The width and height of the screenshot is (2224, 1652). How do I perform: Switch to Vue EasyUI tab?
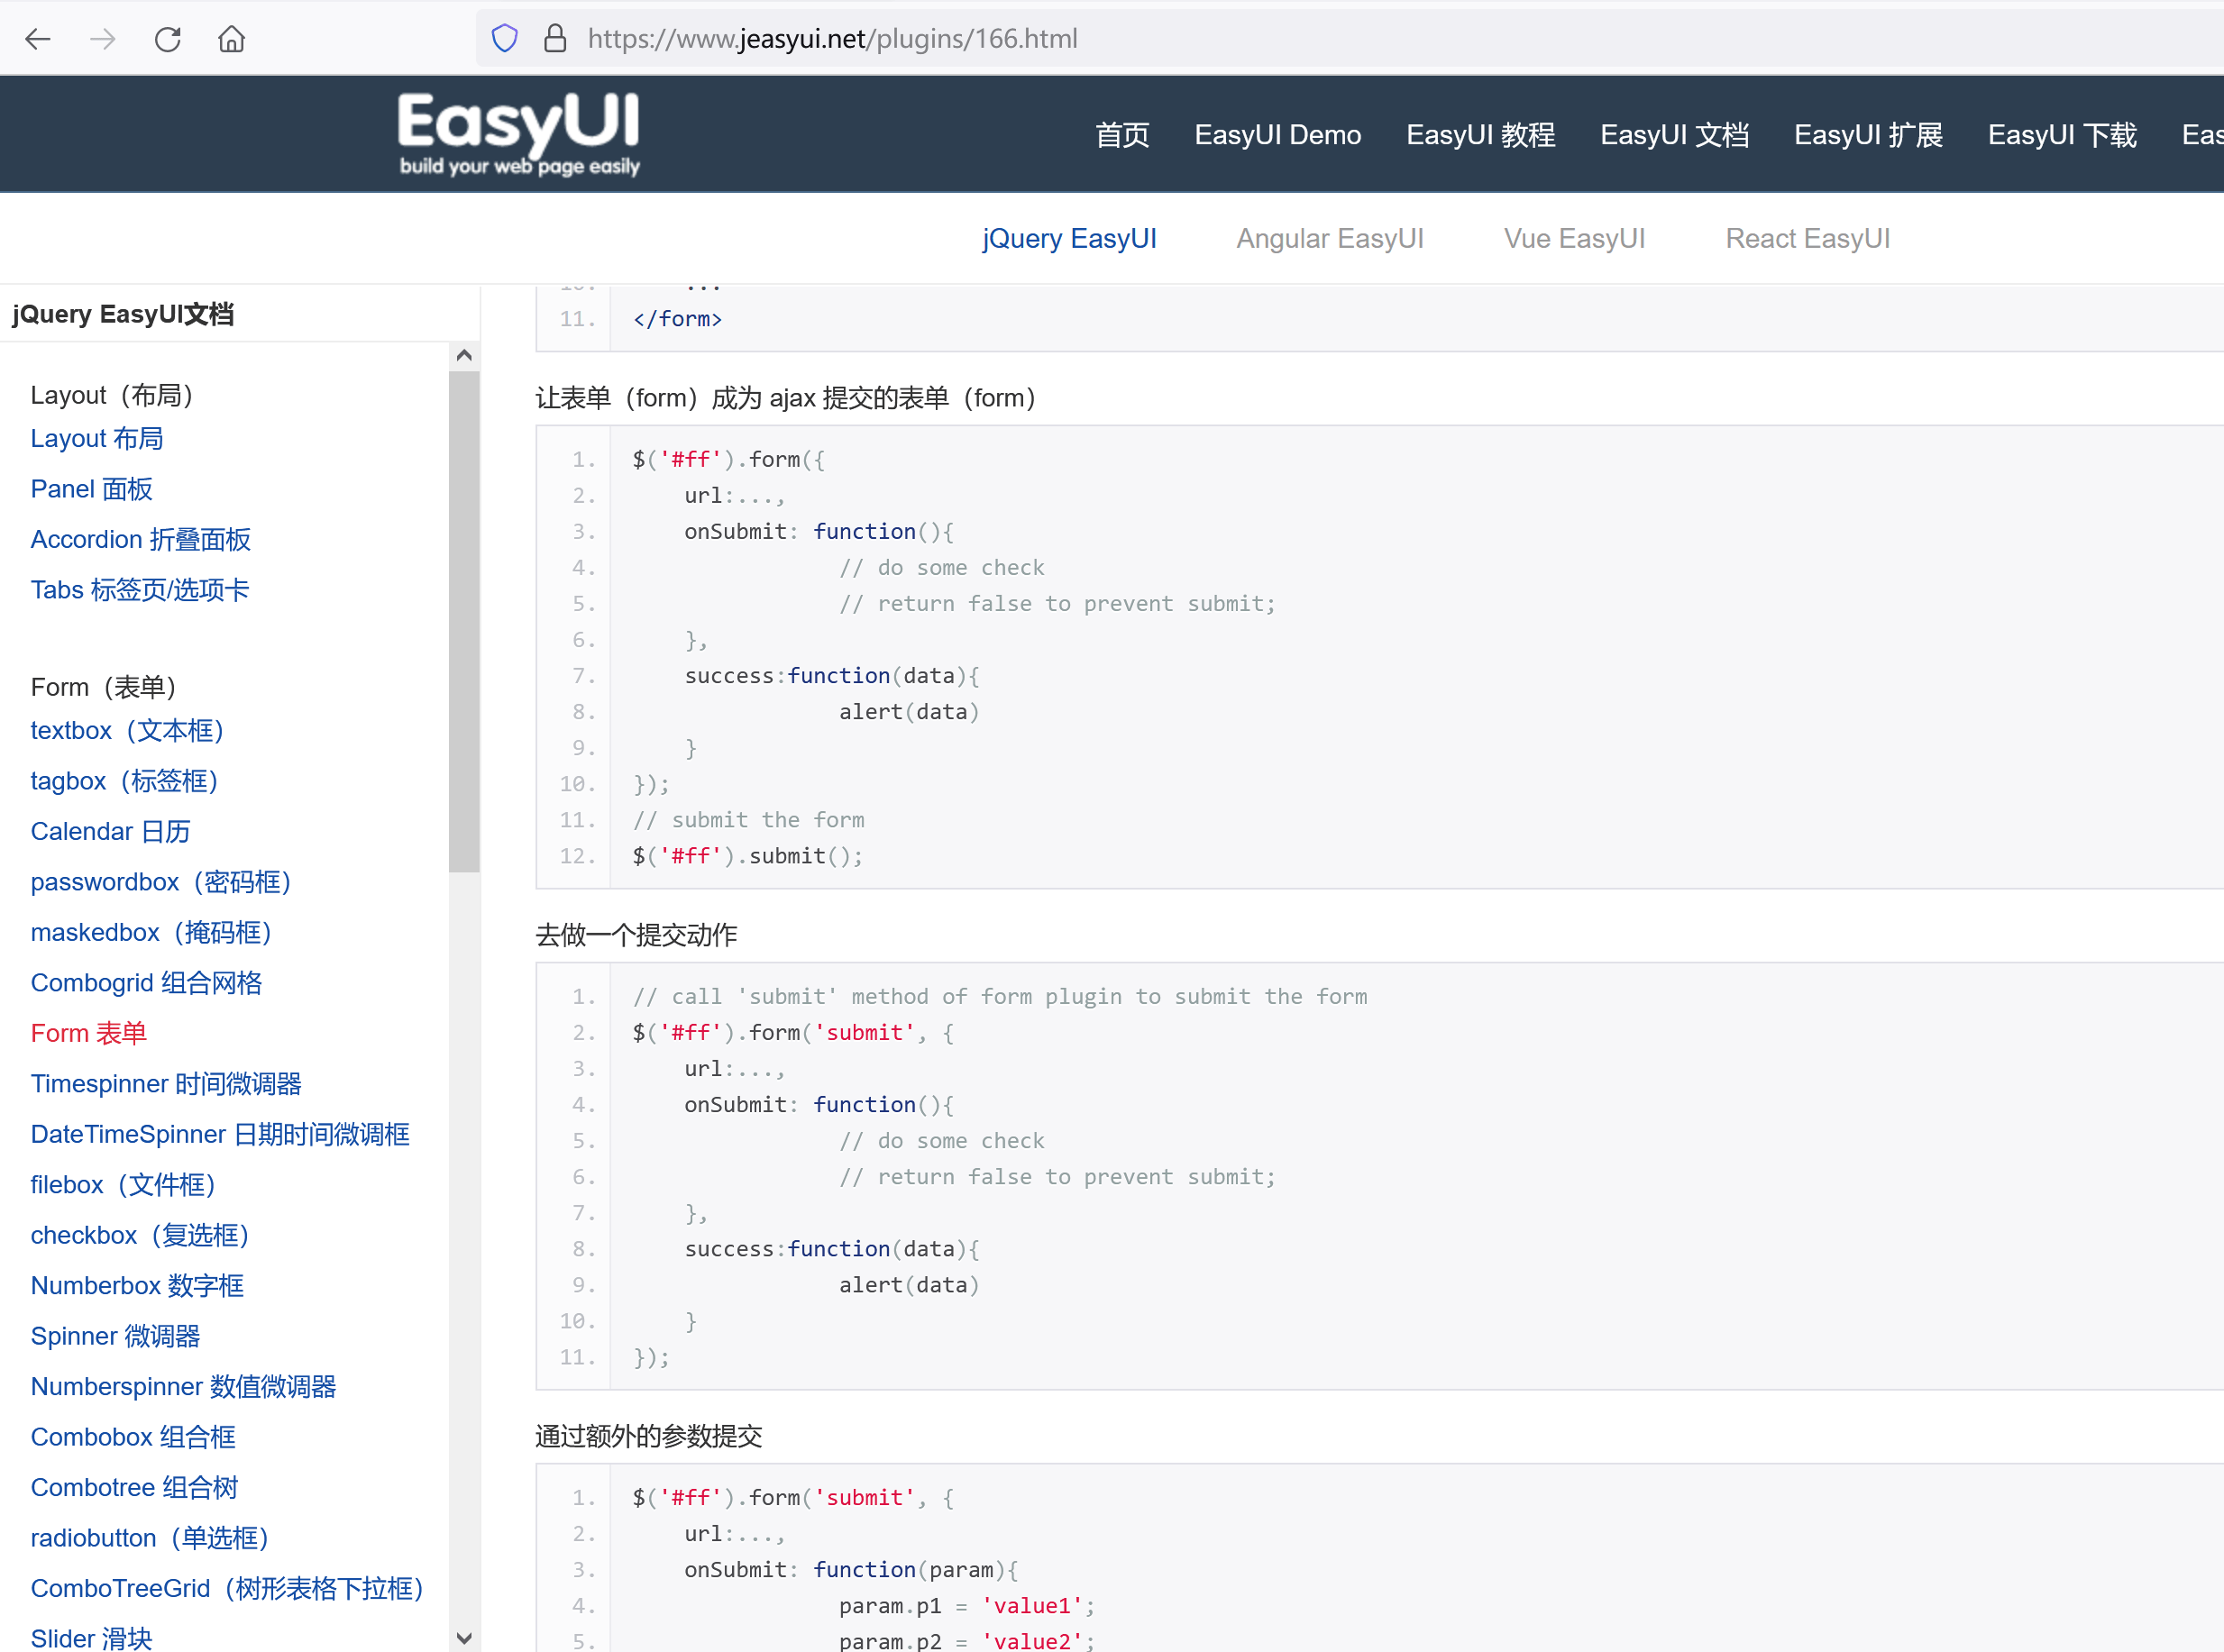tap(1574, 238)
